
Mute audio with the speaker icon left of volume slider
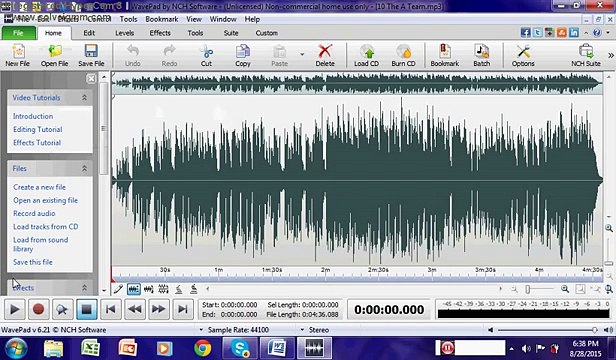pos(490,330)
